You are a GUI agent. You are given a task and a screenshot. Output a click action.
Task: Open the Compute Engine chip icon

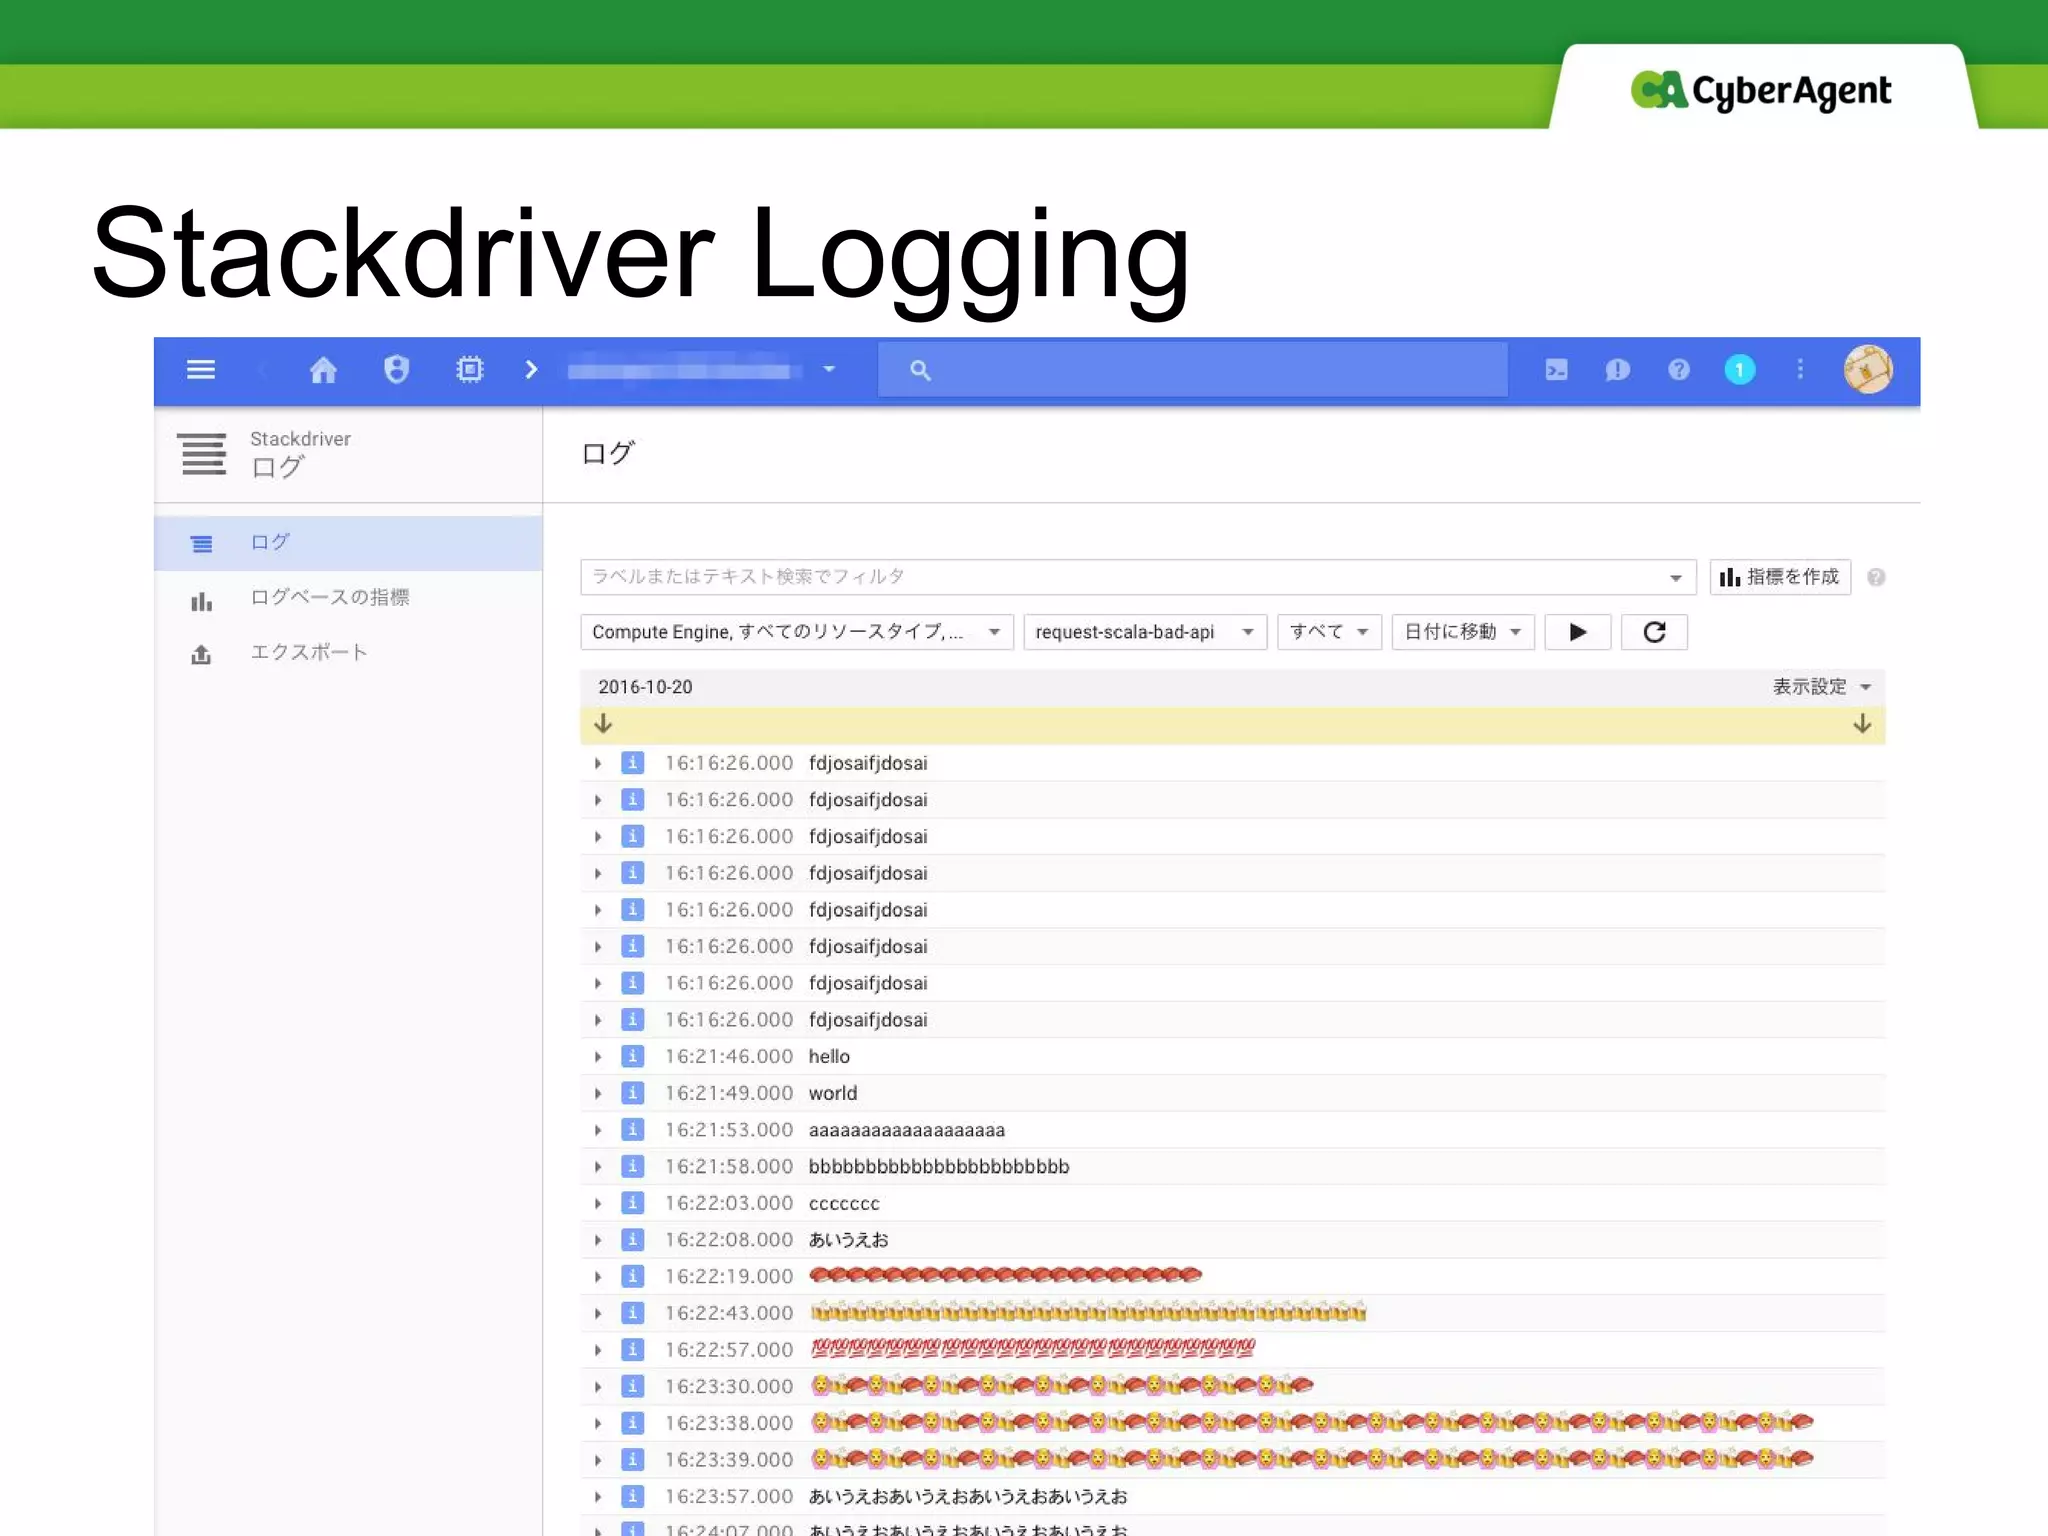469,370
